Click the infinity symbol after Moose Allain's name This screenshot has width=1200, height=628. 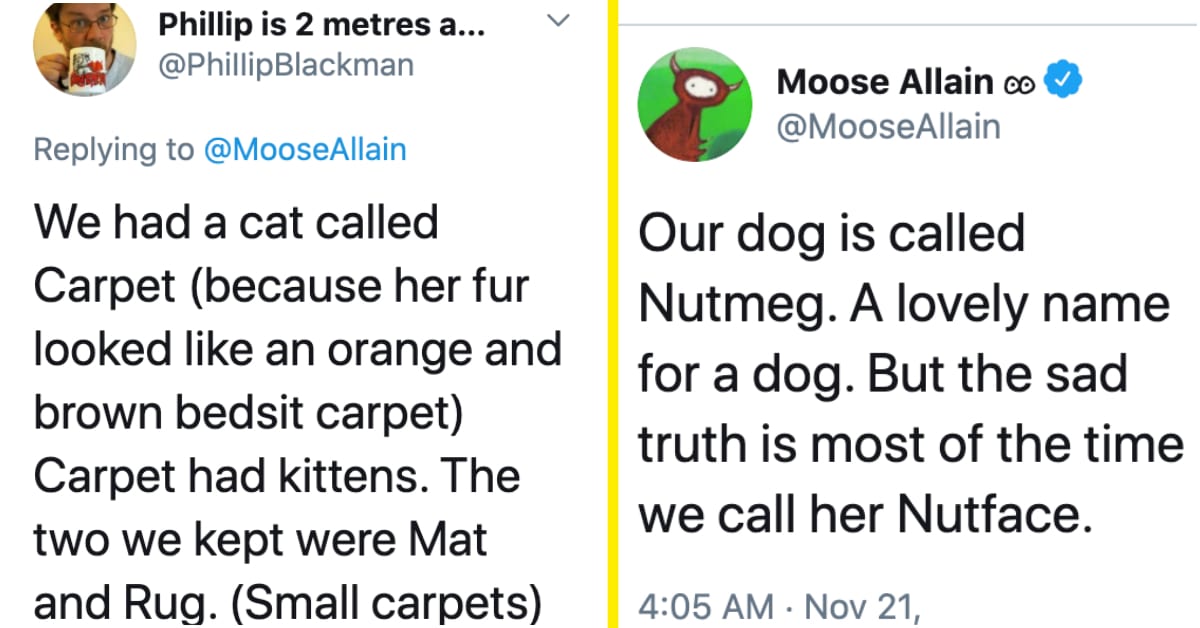click(1020, 82)
